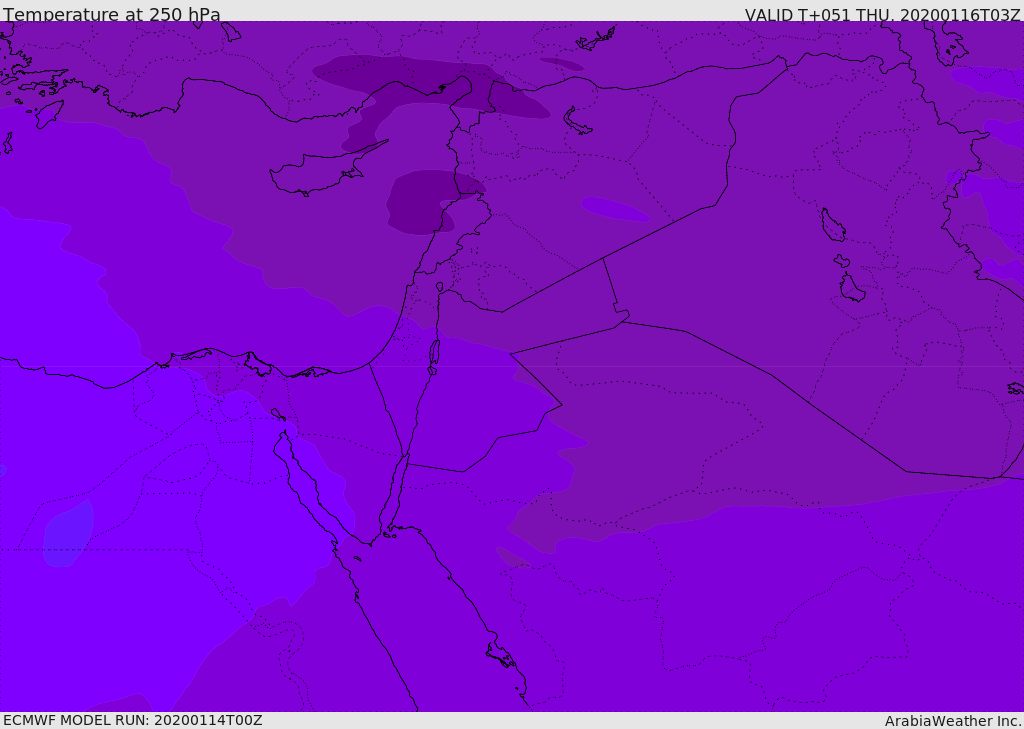Click the 'ArabiaWeather Inc.' credit text
The image size is (1024, 729).
point(954,721)
